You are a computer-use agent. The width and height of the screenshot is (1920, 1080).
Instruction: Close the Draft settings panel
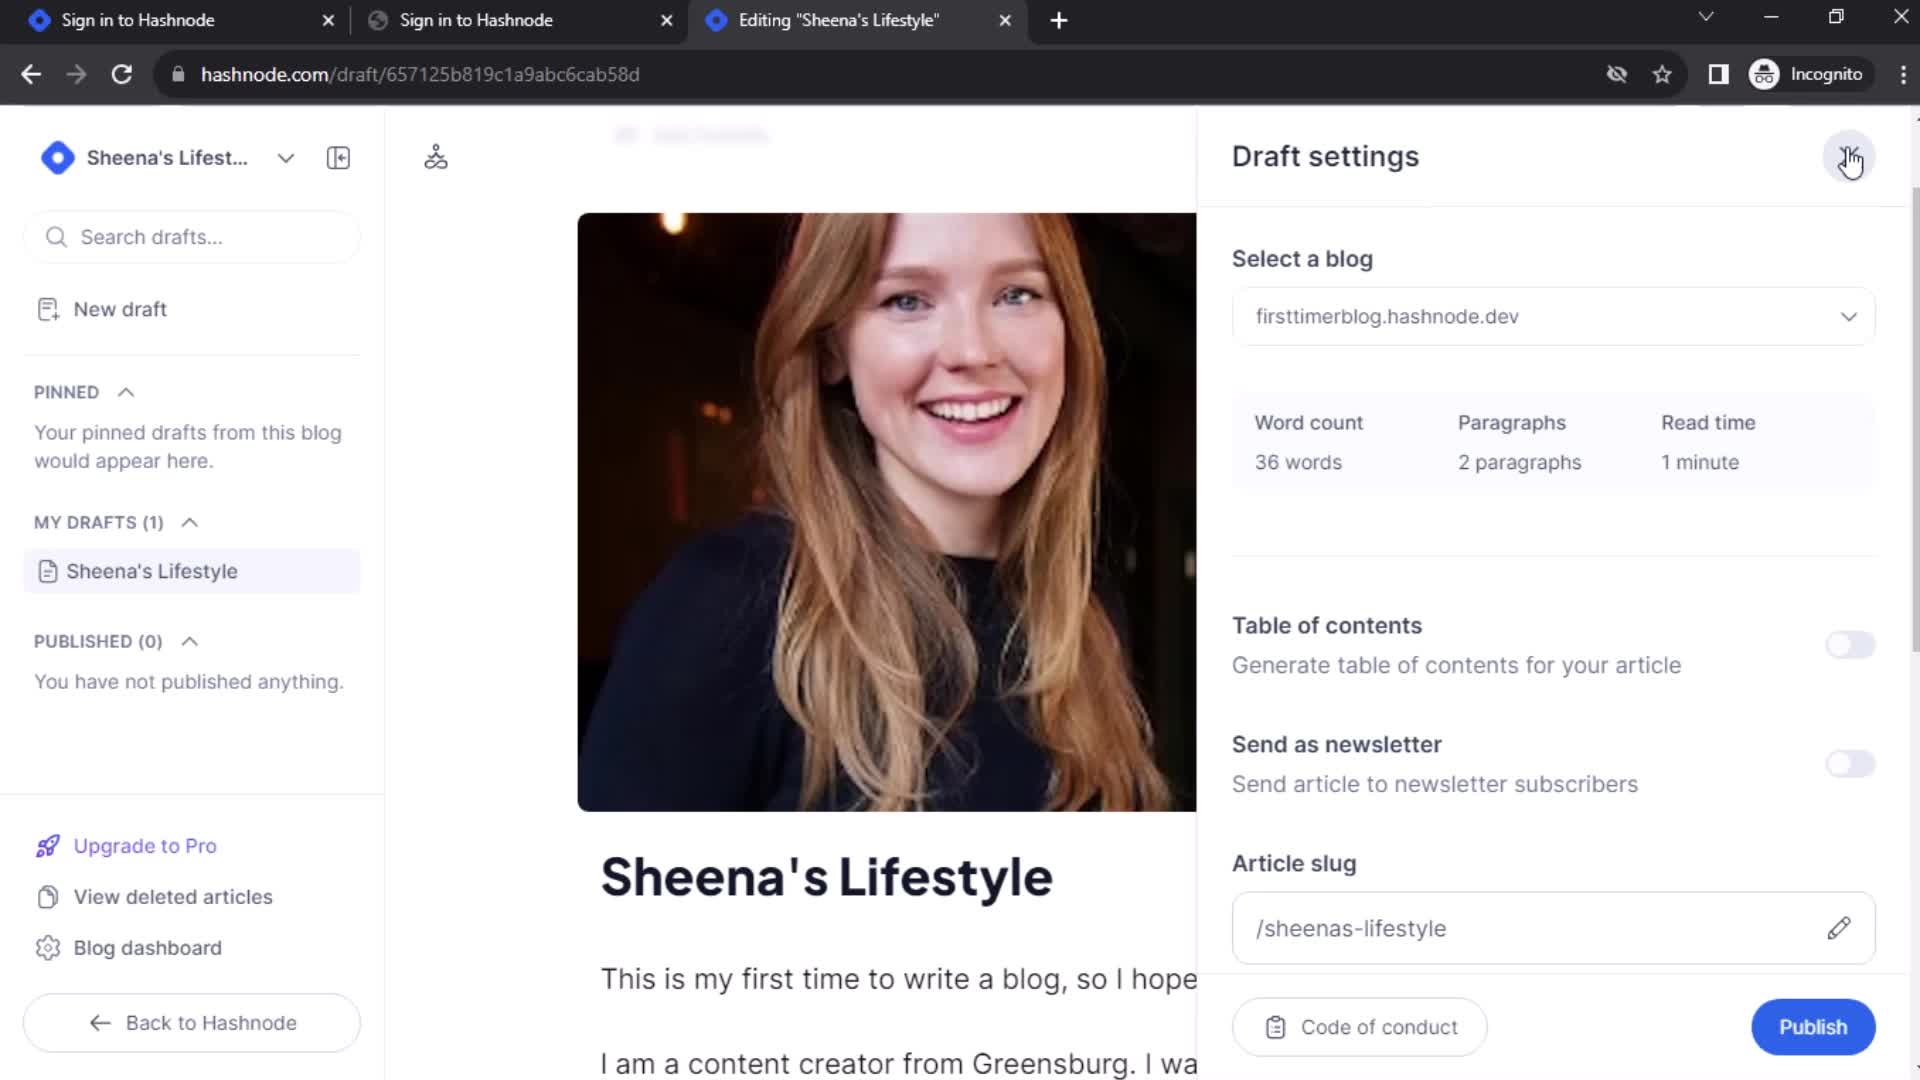point(1849,157)
